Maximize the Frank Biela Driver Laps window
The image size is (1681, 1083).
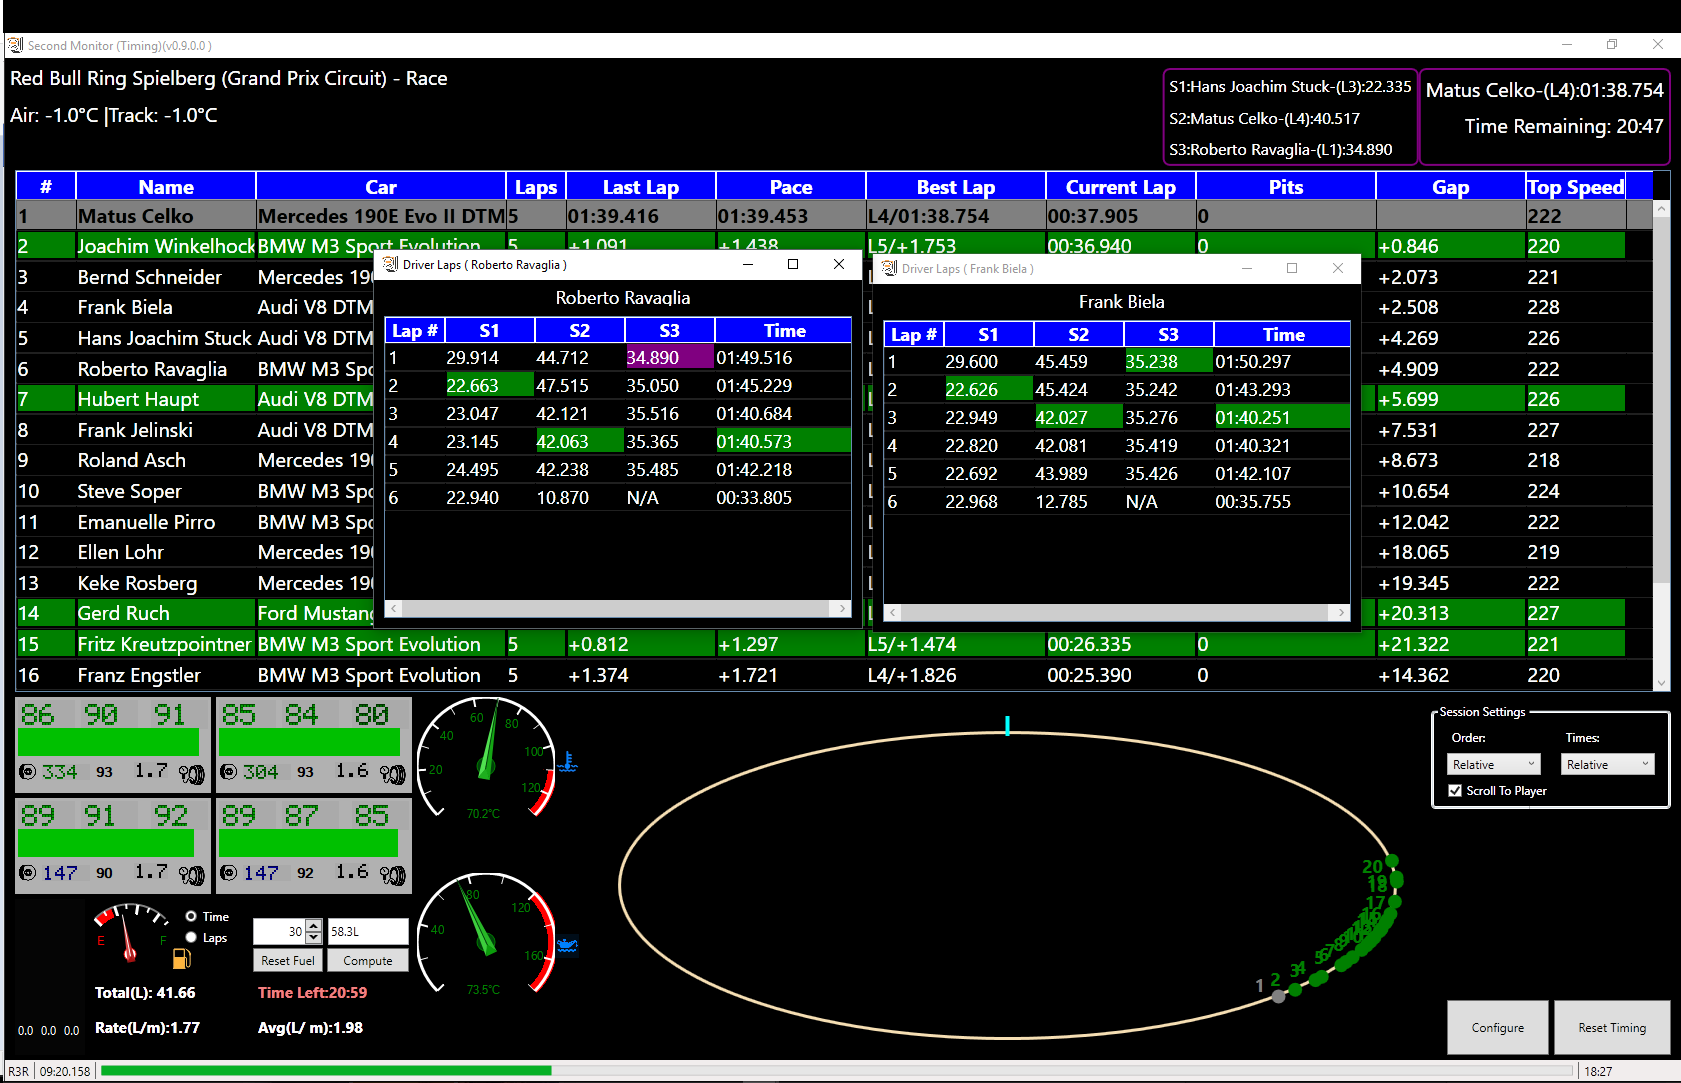(1292, 268)
